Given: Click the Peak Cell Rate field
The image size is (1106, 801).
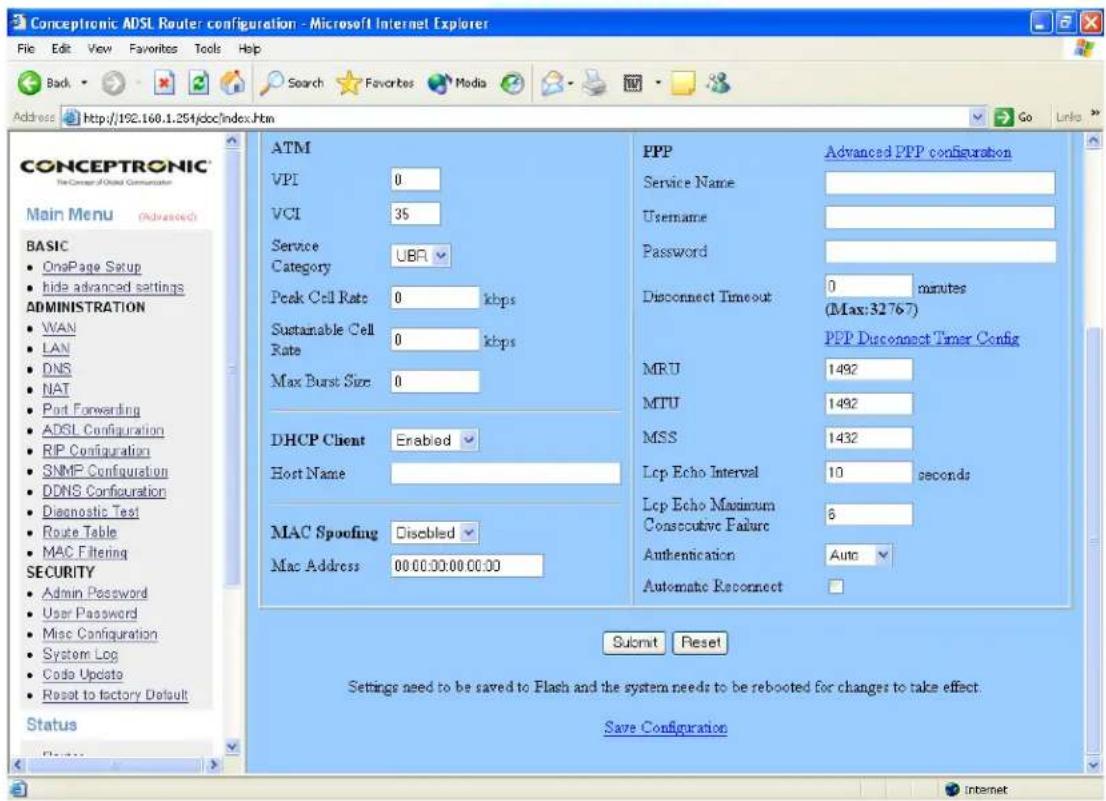Looking at the screenshot, I should click(x=435, y=298).
